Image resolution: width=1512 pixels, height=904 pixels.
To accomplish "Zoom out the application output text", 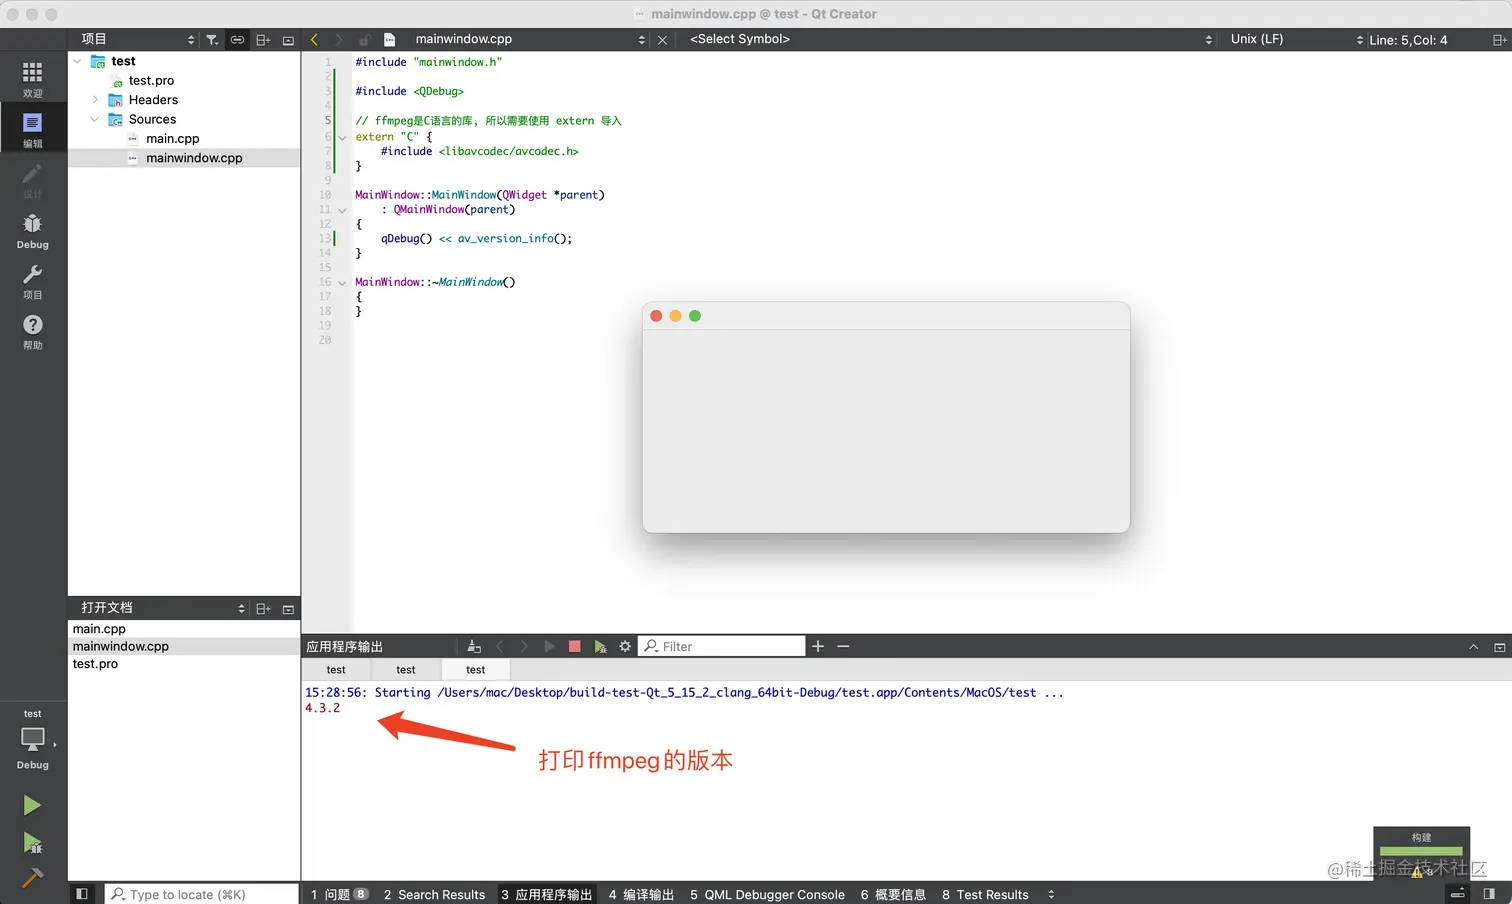I will point(843,647).
